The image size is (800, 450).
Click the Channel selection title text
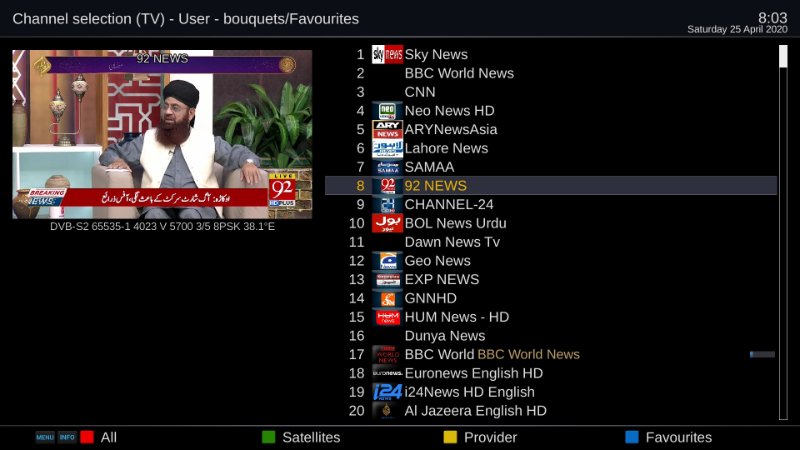coord(186,19)
